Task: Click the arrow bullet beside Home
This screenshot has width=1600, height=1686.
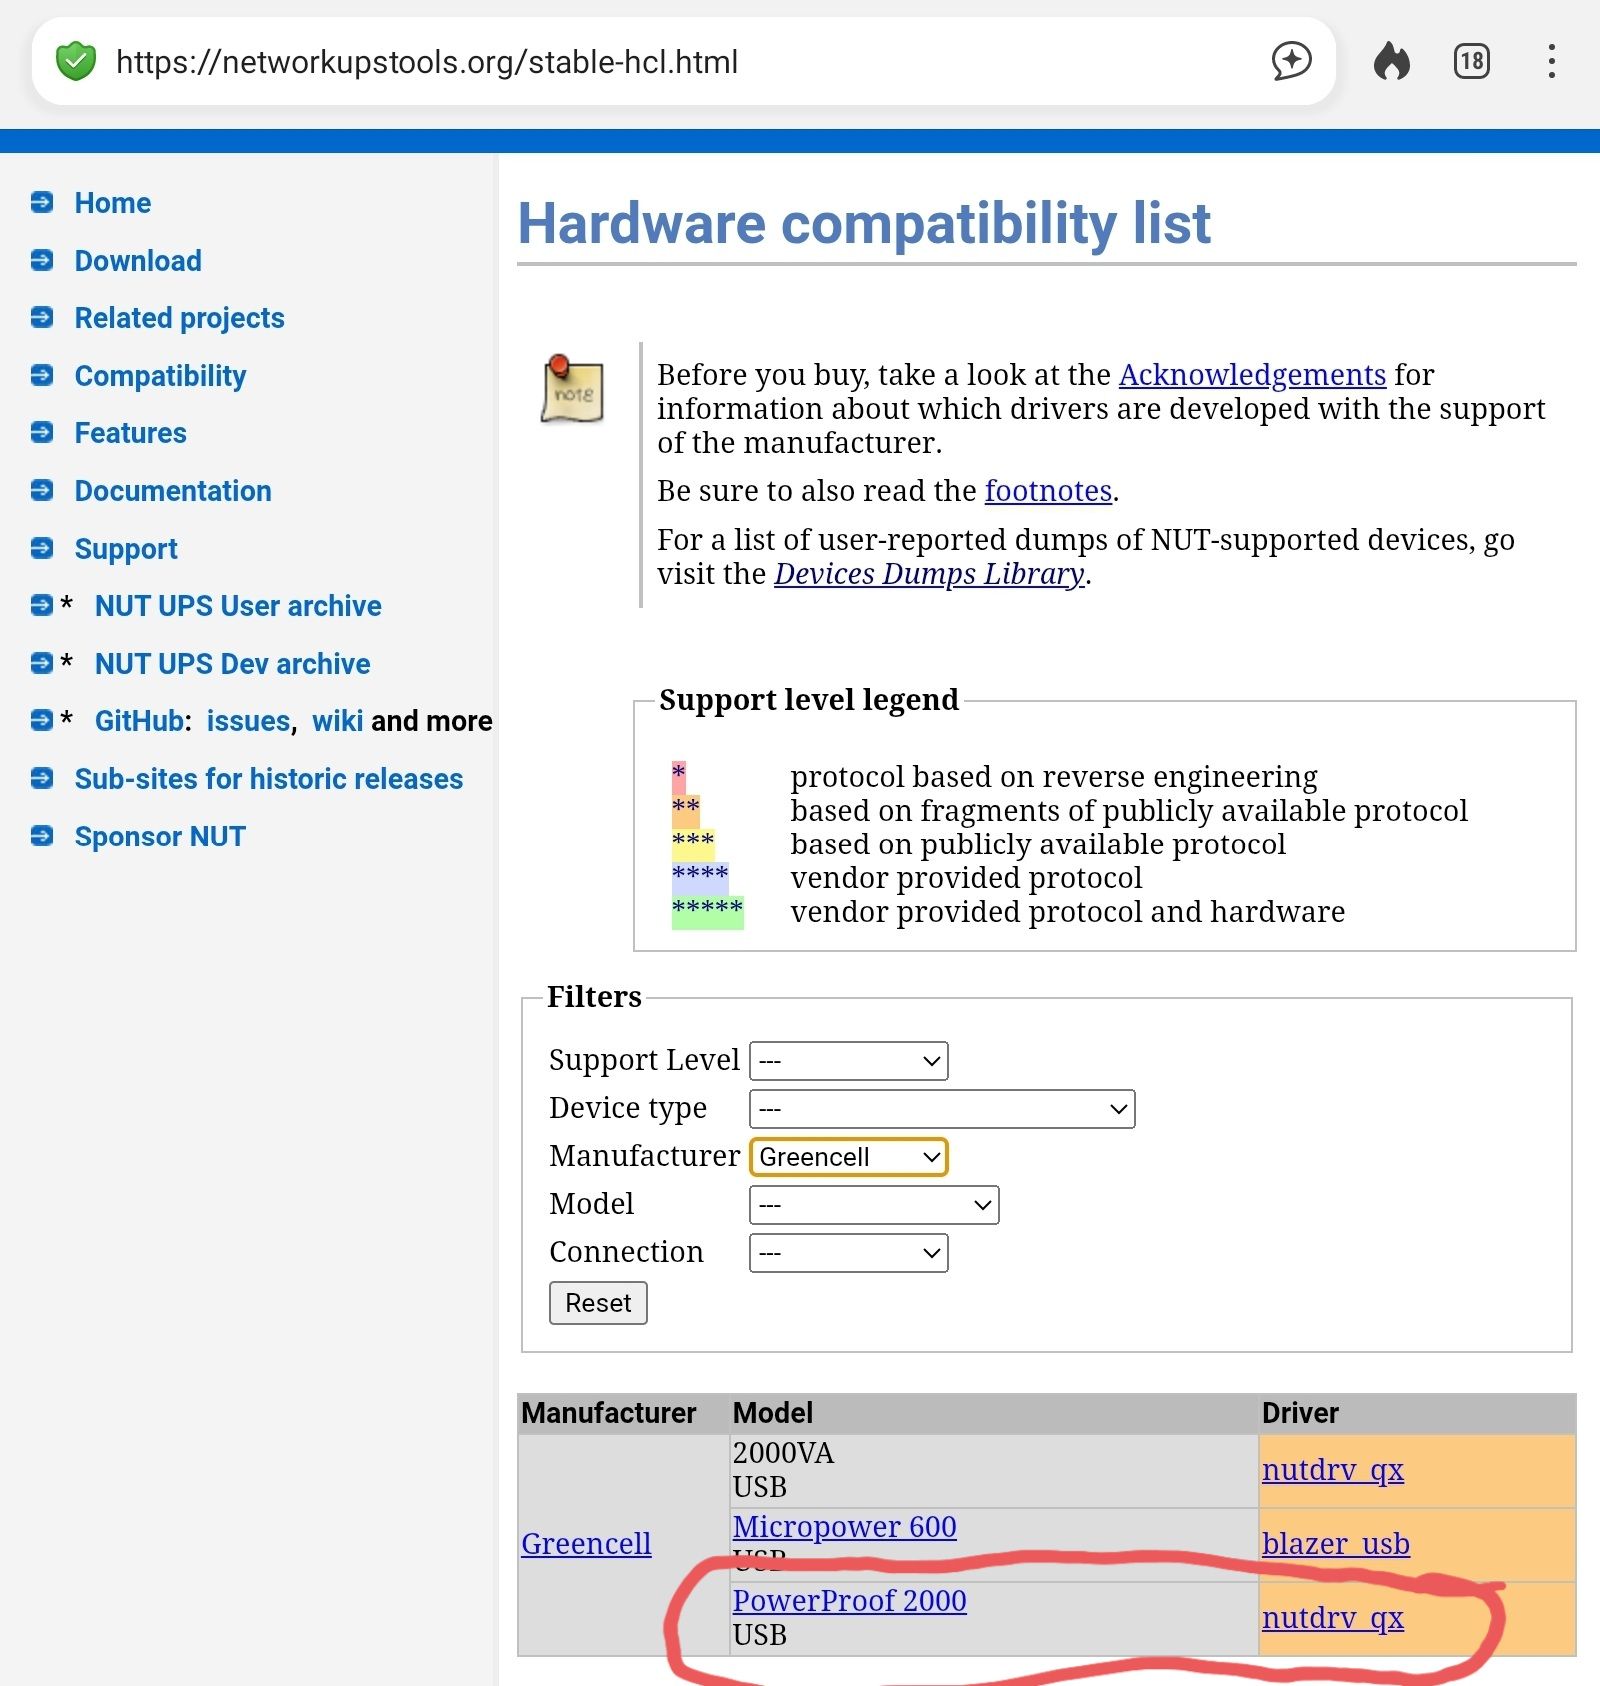Action: pyautogui.click(x=42, y=202)
